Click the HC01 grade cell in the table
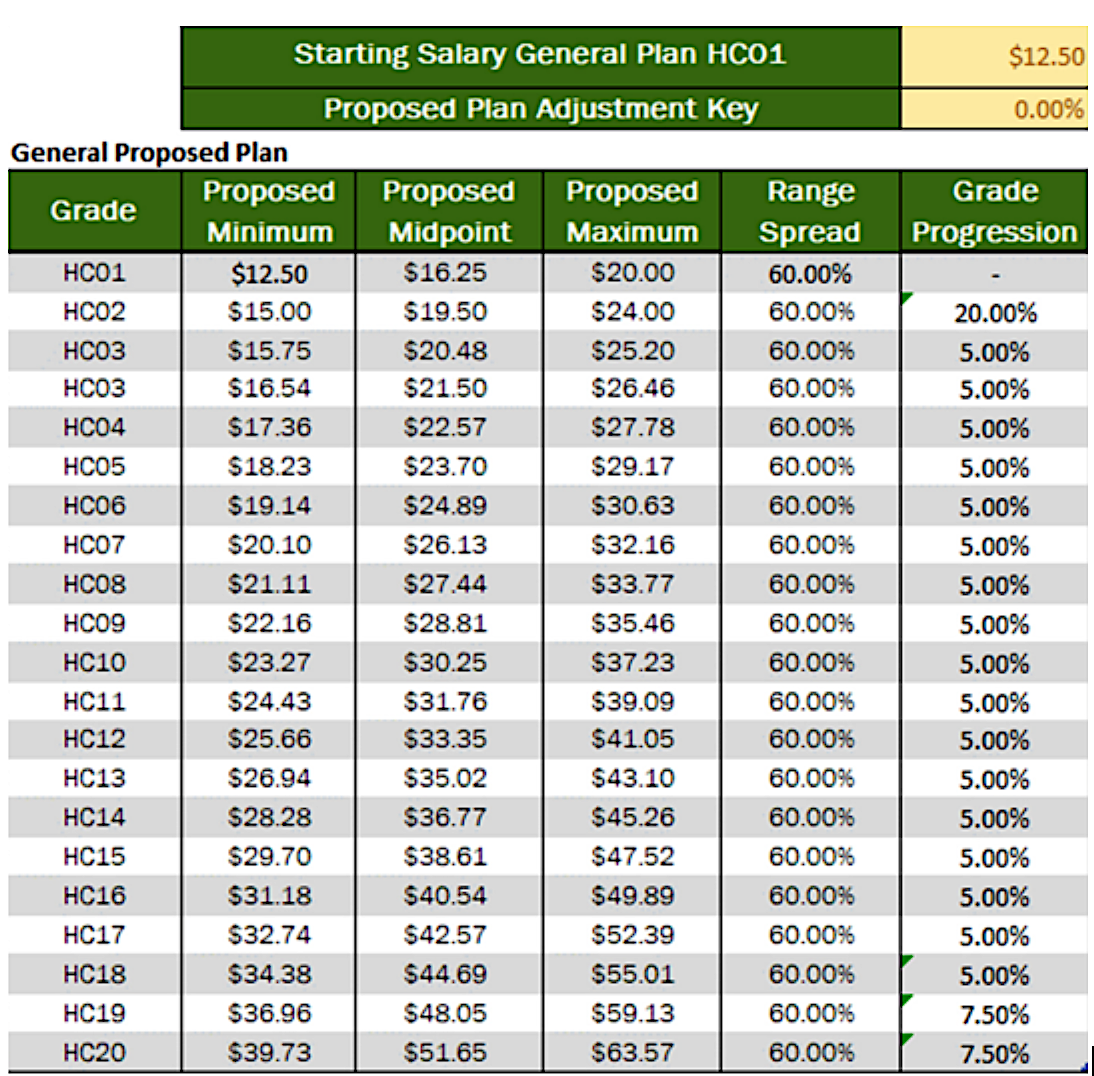 pos(94,273)
